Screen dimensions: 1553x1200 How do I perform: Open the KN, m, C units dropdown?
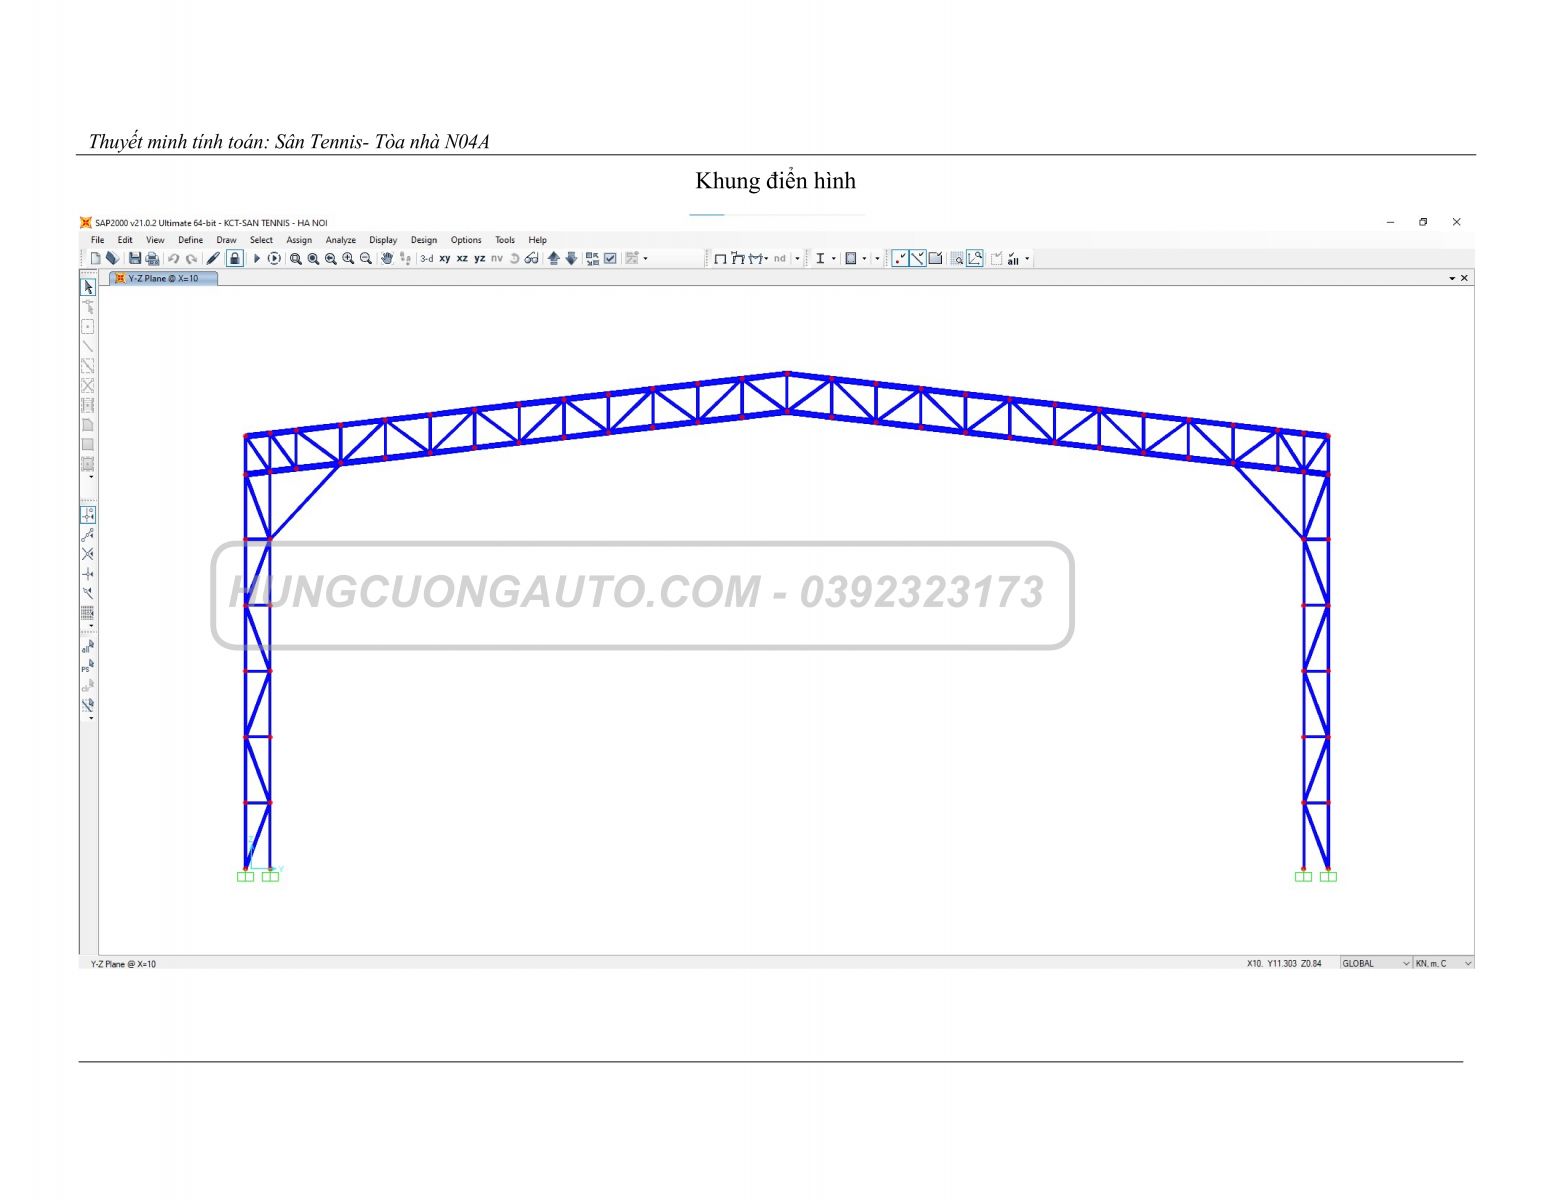click(1443, 964)
